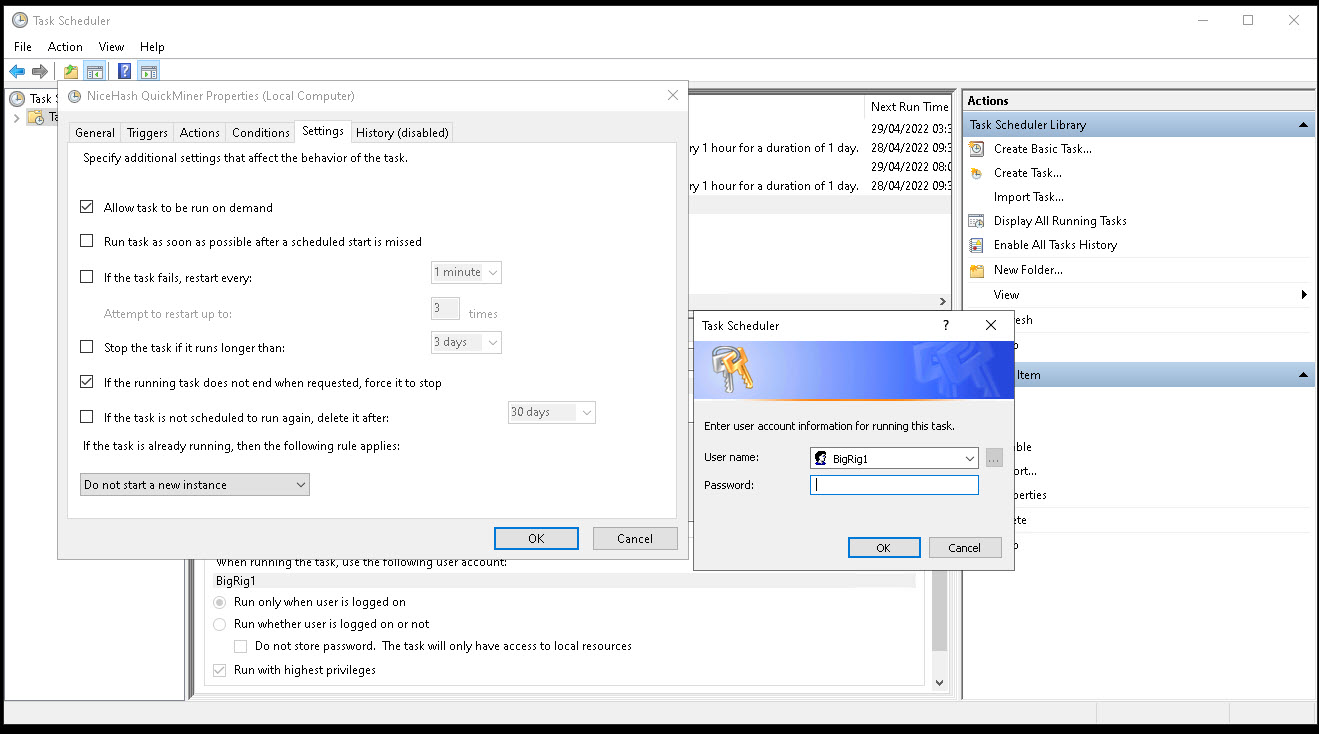Select the Create Task icon
Screen dimensions: 1319x734
[x=975, y=172]
